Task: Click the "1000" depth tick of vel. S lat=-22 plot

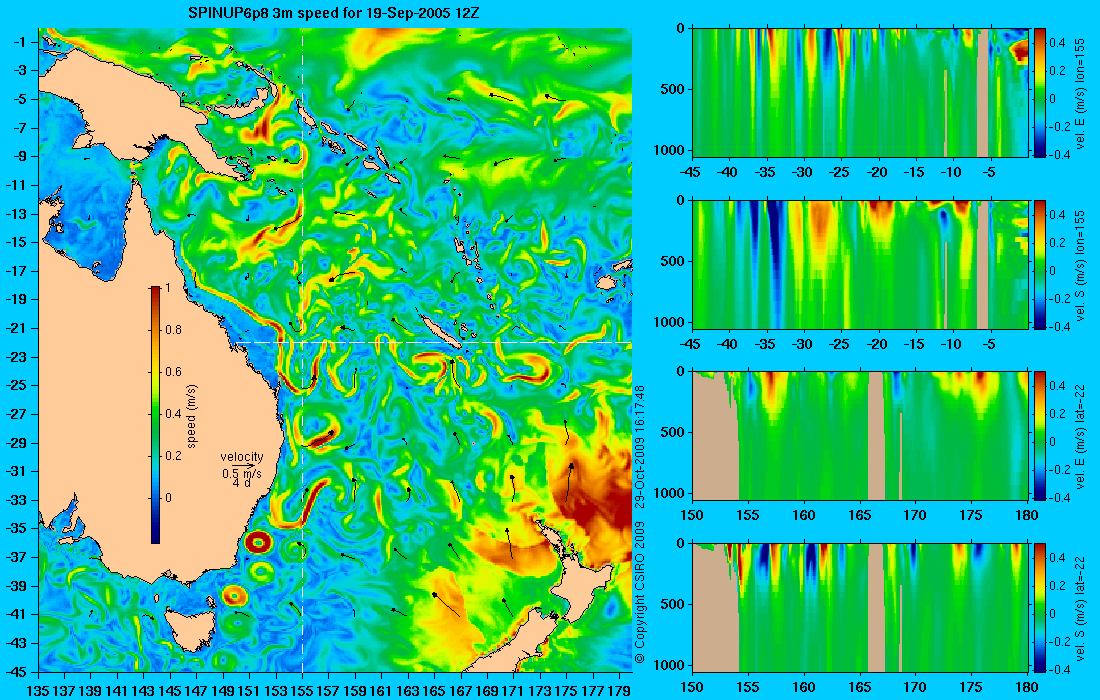Action: (x=670, y=665)
